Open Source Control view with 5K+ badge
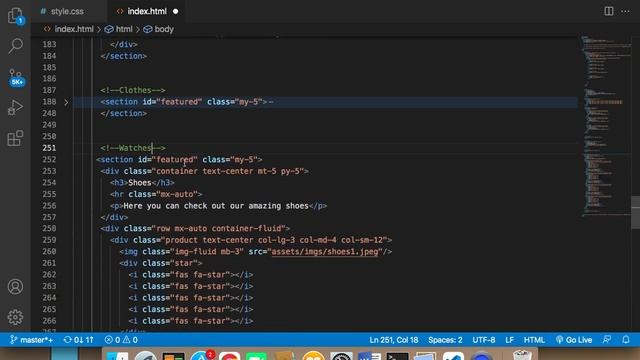Screen dimensions: 640x360 (16, 78)
